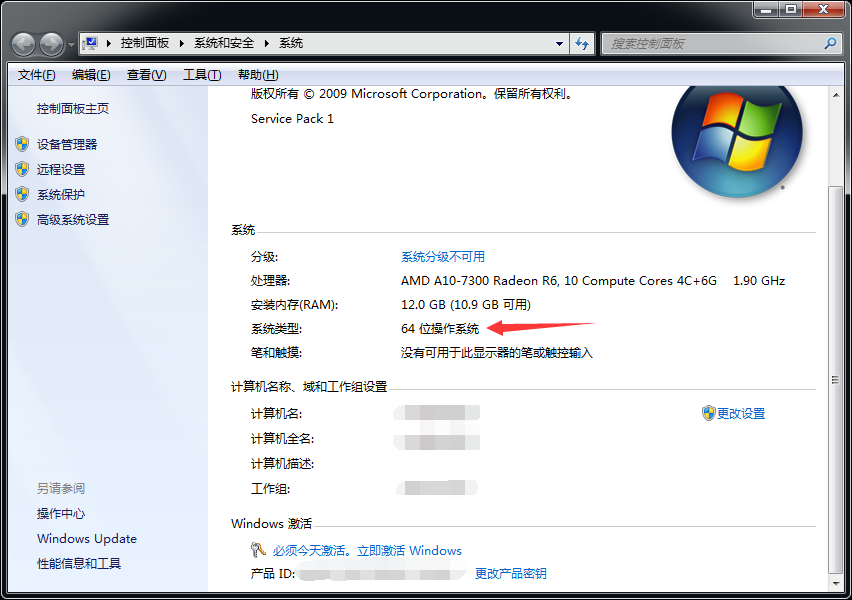Image resolution: width=852 pixels, height=600 pixels.
Task: Click the shield icon next to 更改设置
Action: tap(709, 413)
